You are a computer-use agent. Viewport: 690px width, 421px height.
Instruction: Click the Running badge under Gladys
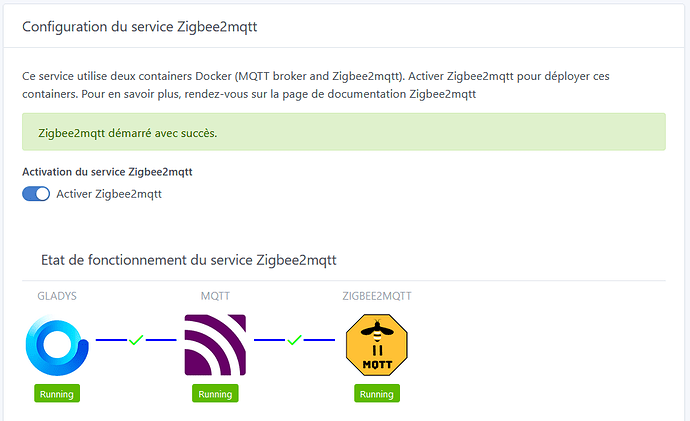click(56, 394)
